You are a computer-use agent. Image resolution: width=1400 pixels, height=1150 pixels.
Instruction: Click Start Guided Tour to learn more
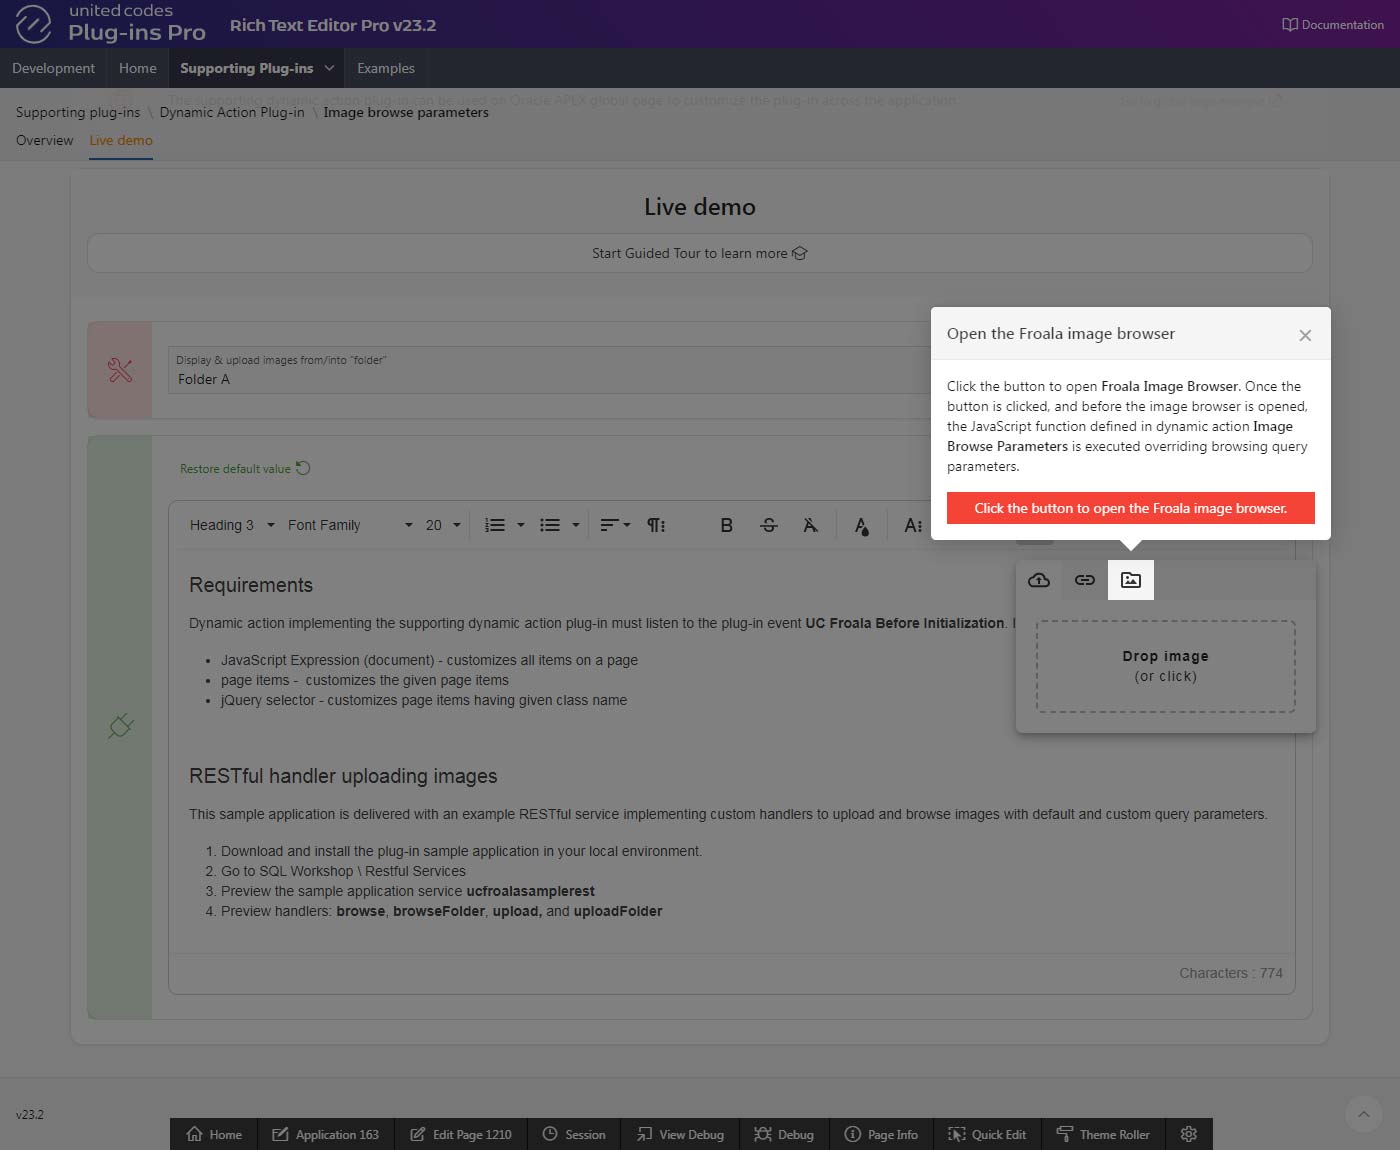point(700,253)
